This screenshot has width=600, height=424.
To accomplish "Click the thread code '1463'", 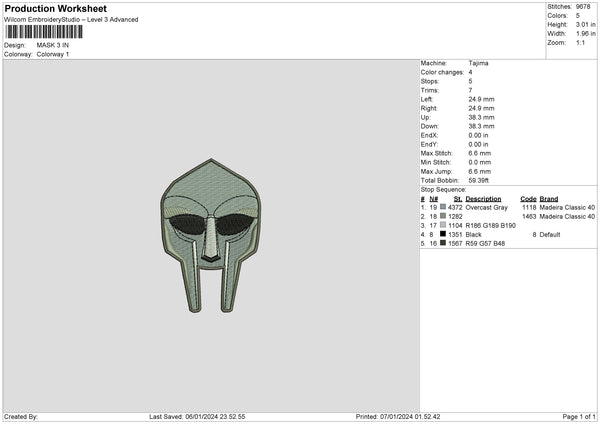I will [x=529, y=217].
